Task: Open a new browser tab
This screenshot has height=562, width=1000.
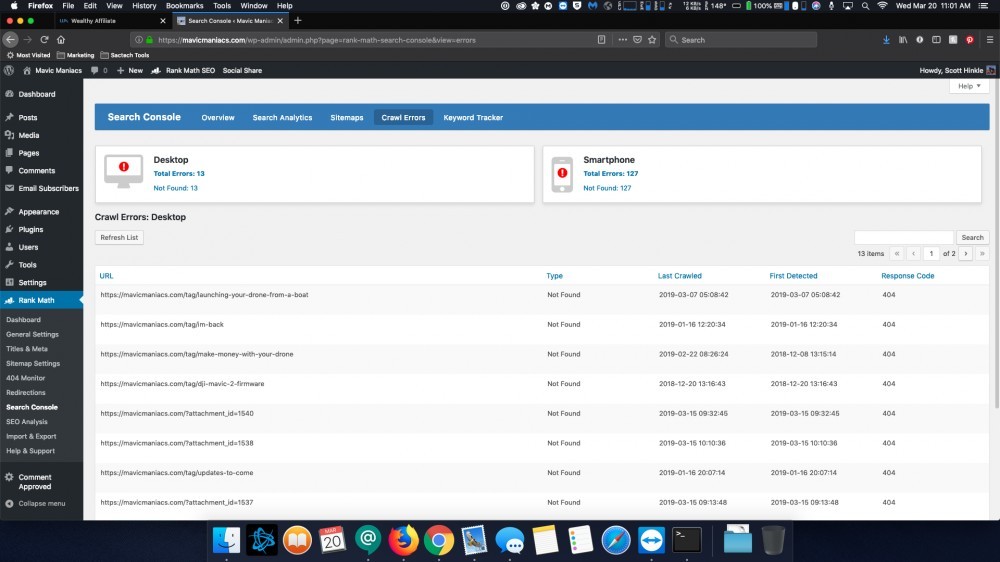Action: point(298,20)
